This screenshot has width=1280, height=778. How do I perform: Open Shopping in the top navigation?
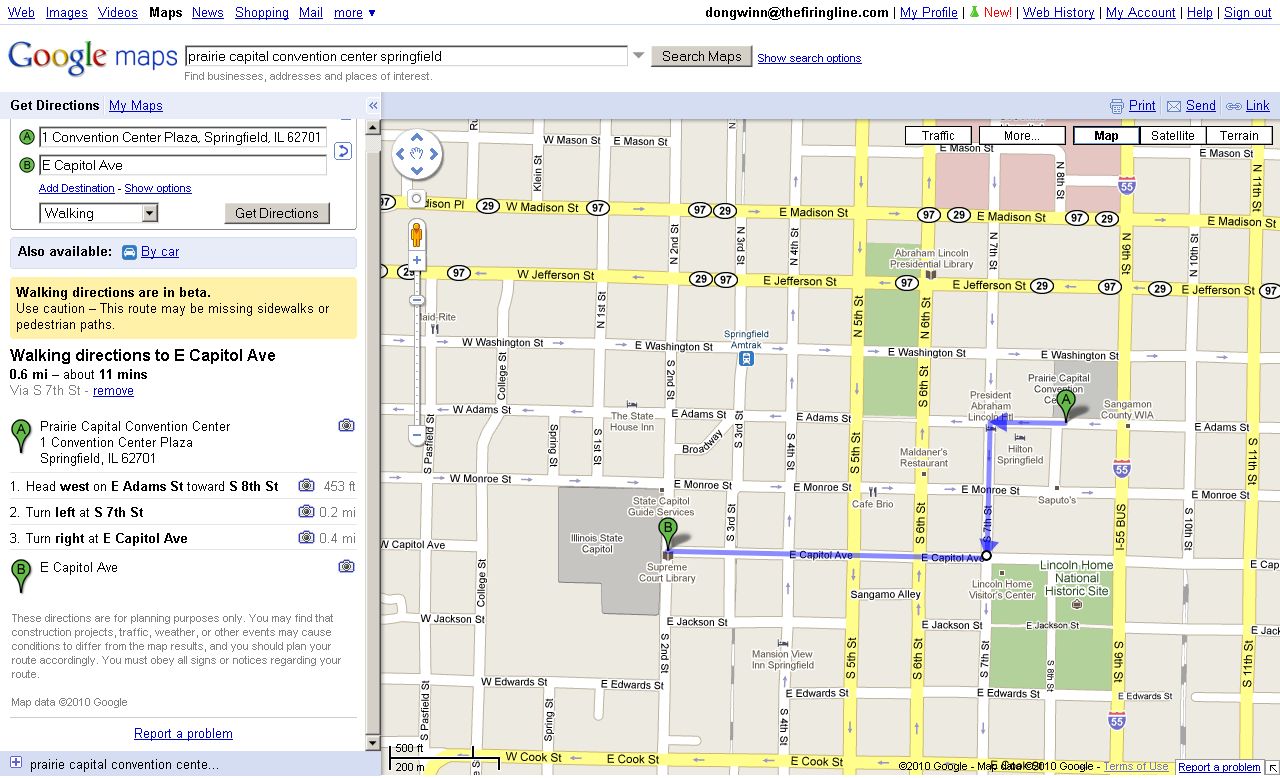(262, 13)
